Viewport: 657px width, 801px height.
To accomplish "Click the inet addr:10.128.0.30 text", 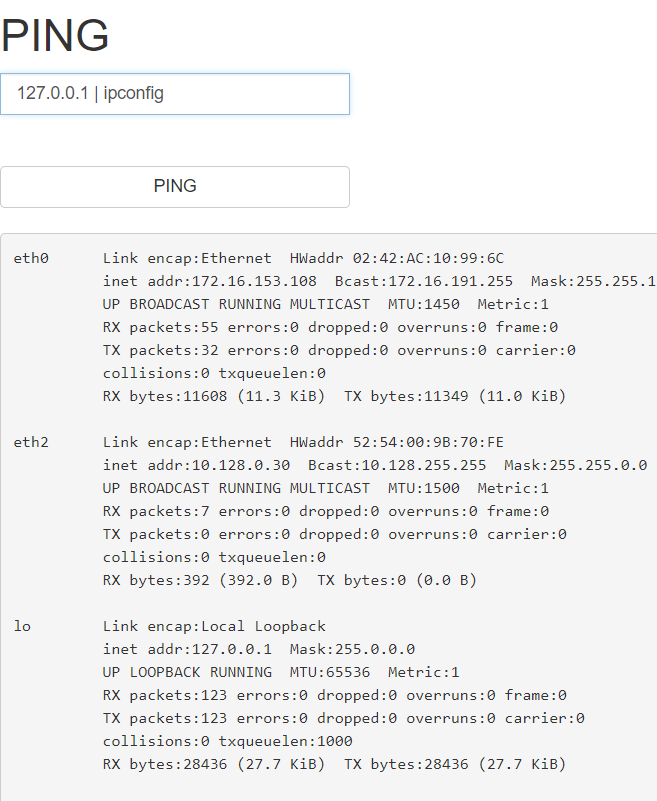I will [196, 465].
